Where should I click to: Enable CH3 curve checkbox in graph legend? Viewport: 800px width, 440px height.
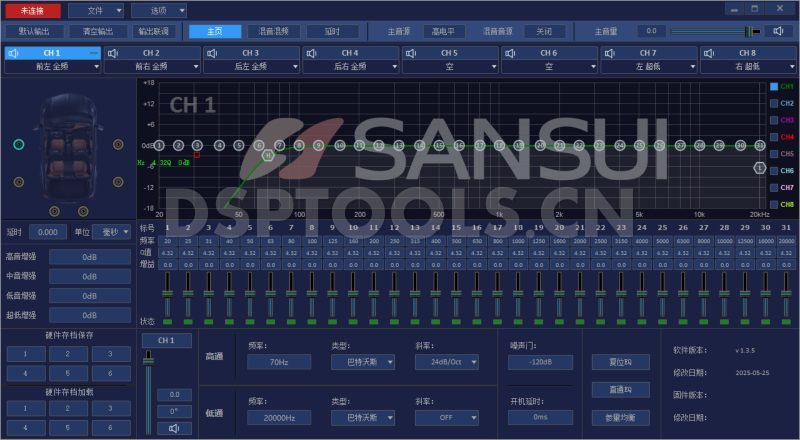pyautogui.click(x=774, y=120)
